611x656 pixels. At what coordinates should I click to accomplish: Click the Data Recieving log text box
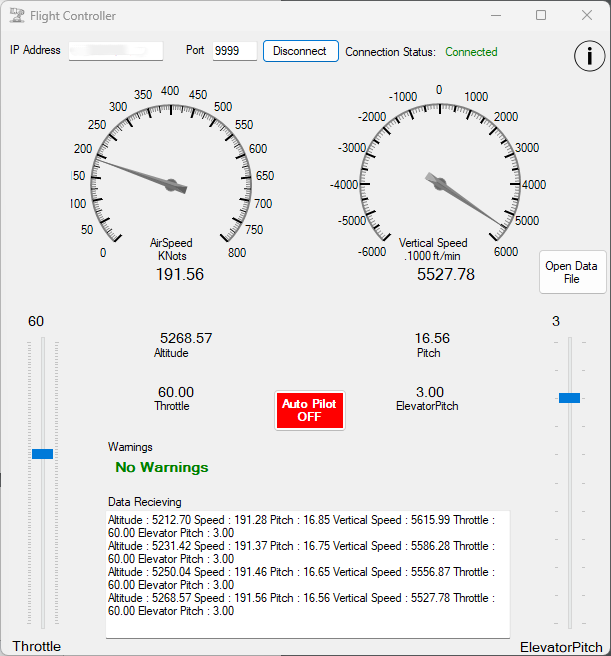click(x=308, y=574)
